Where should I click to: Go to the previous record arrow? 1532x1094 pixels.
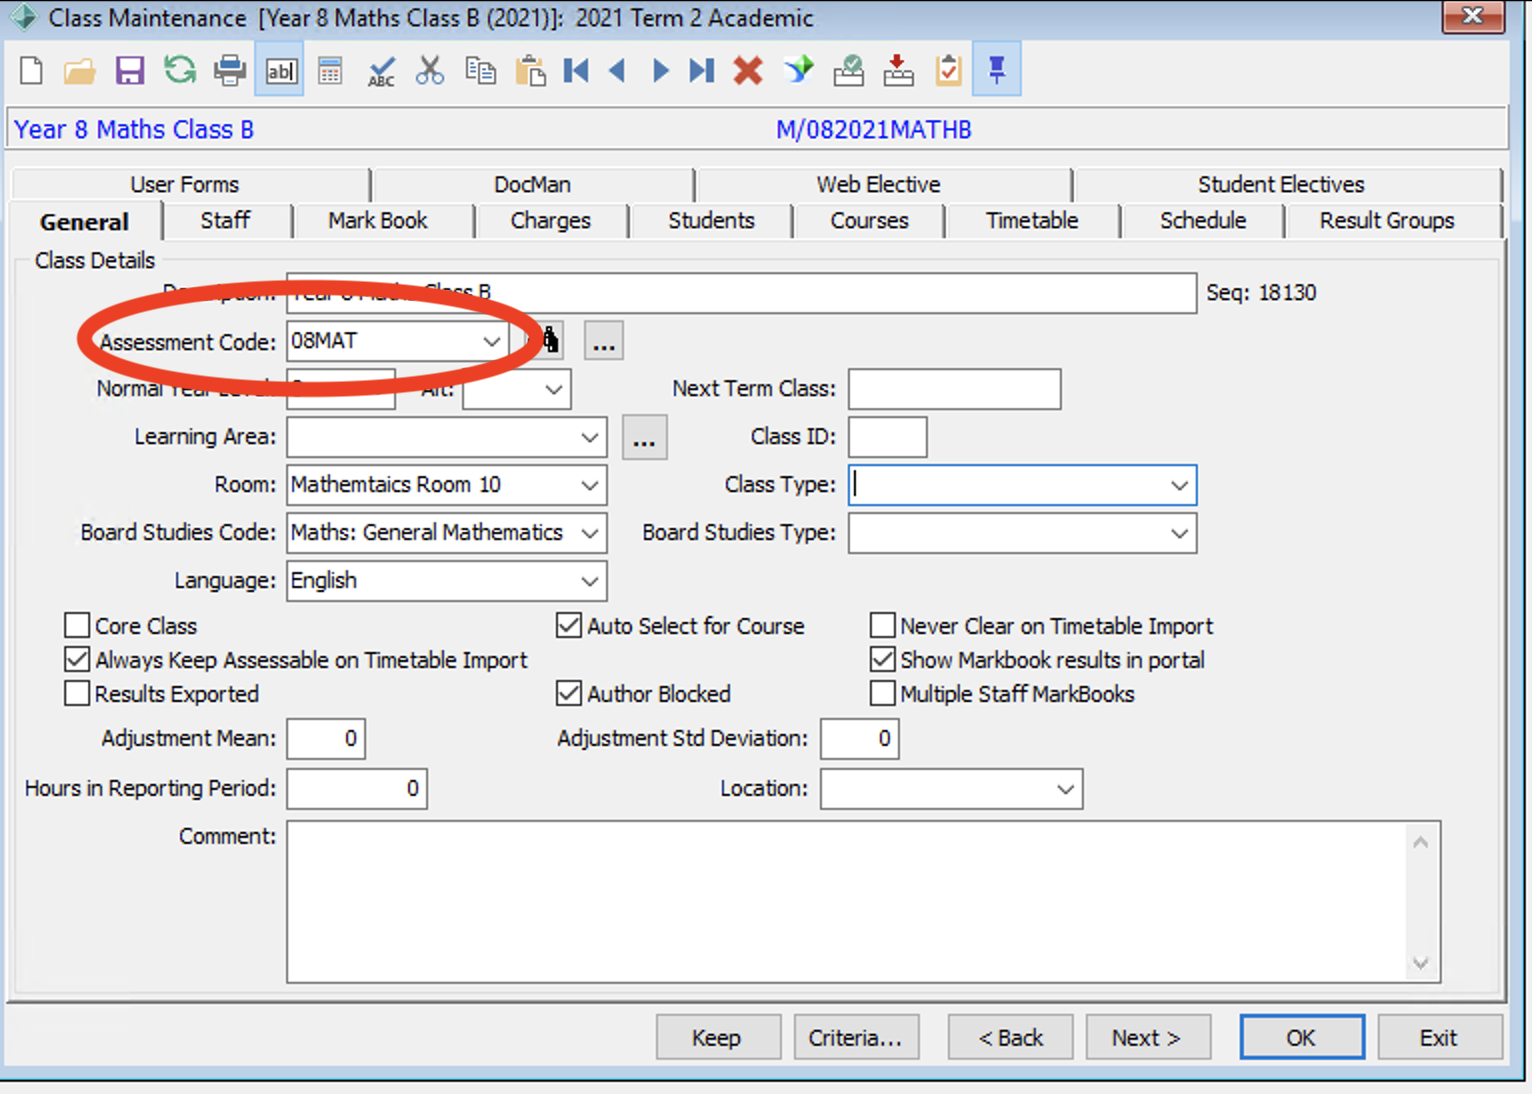[x=618, y=70]
